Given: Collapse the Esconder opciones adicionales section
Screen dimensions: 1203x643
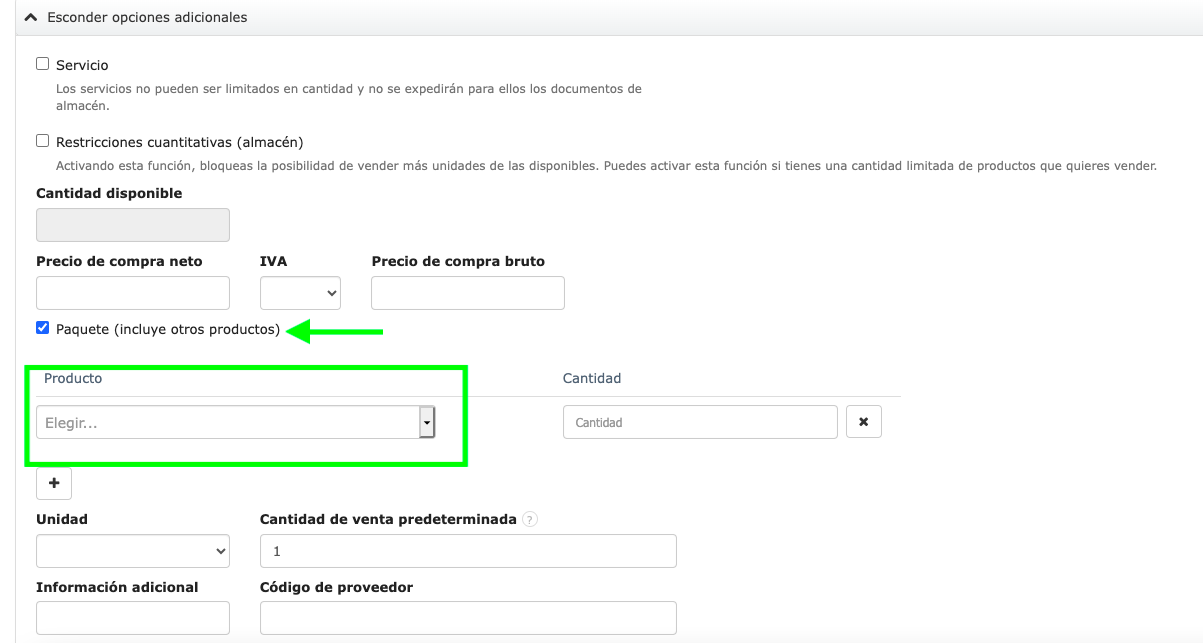Looking at the screenshot, I should pyautogui.click(x=147, y=17).
